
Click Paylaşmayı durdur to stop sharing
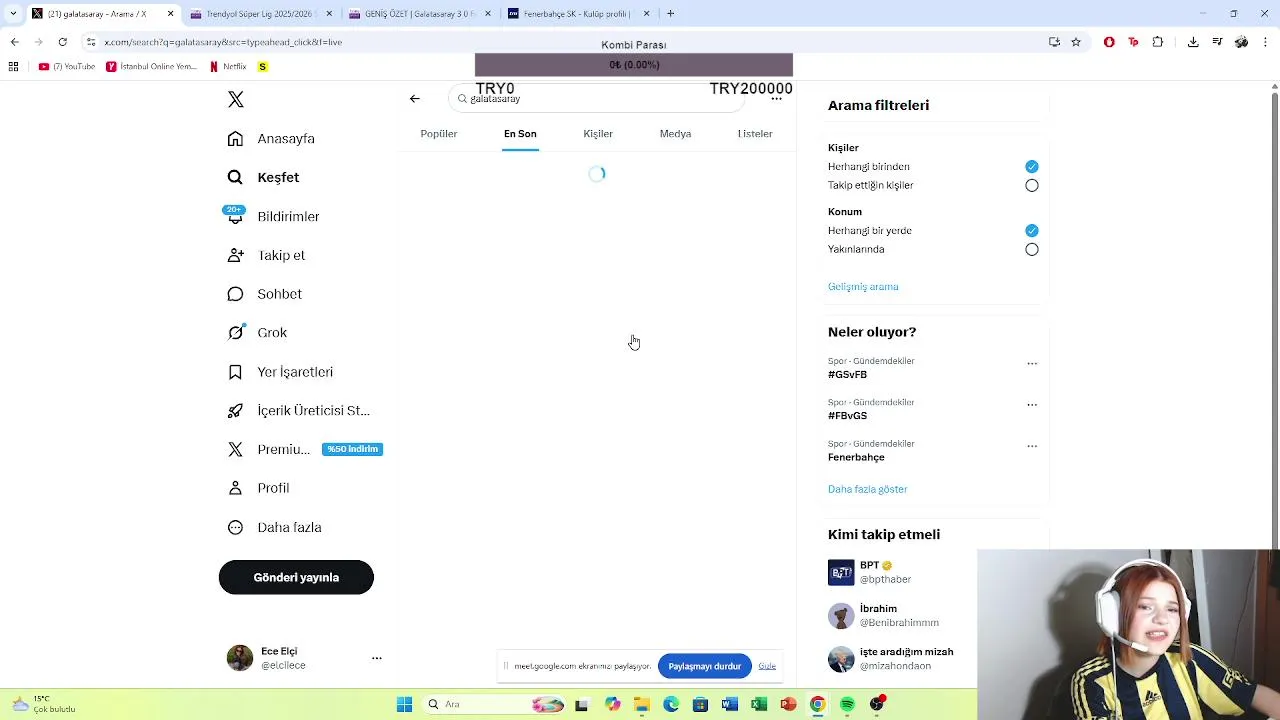(704, 666)
